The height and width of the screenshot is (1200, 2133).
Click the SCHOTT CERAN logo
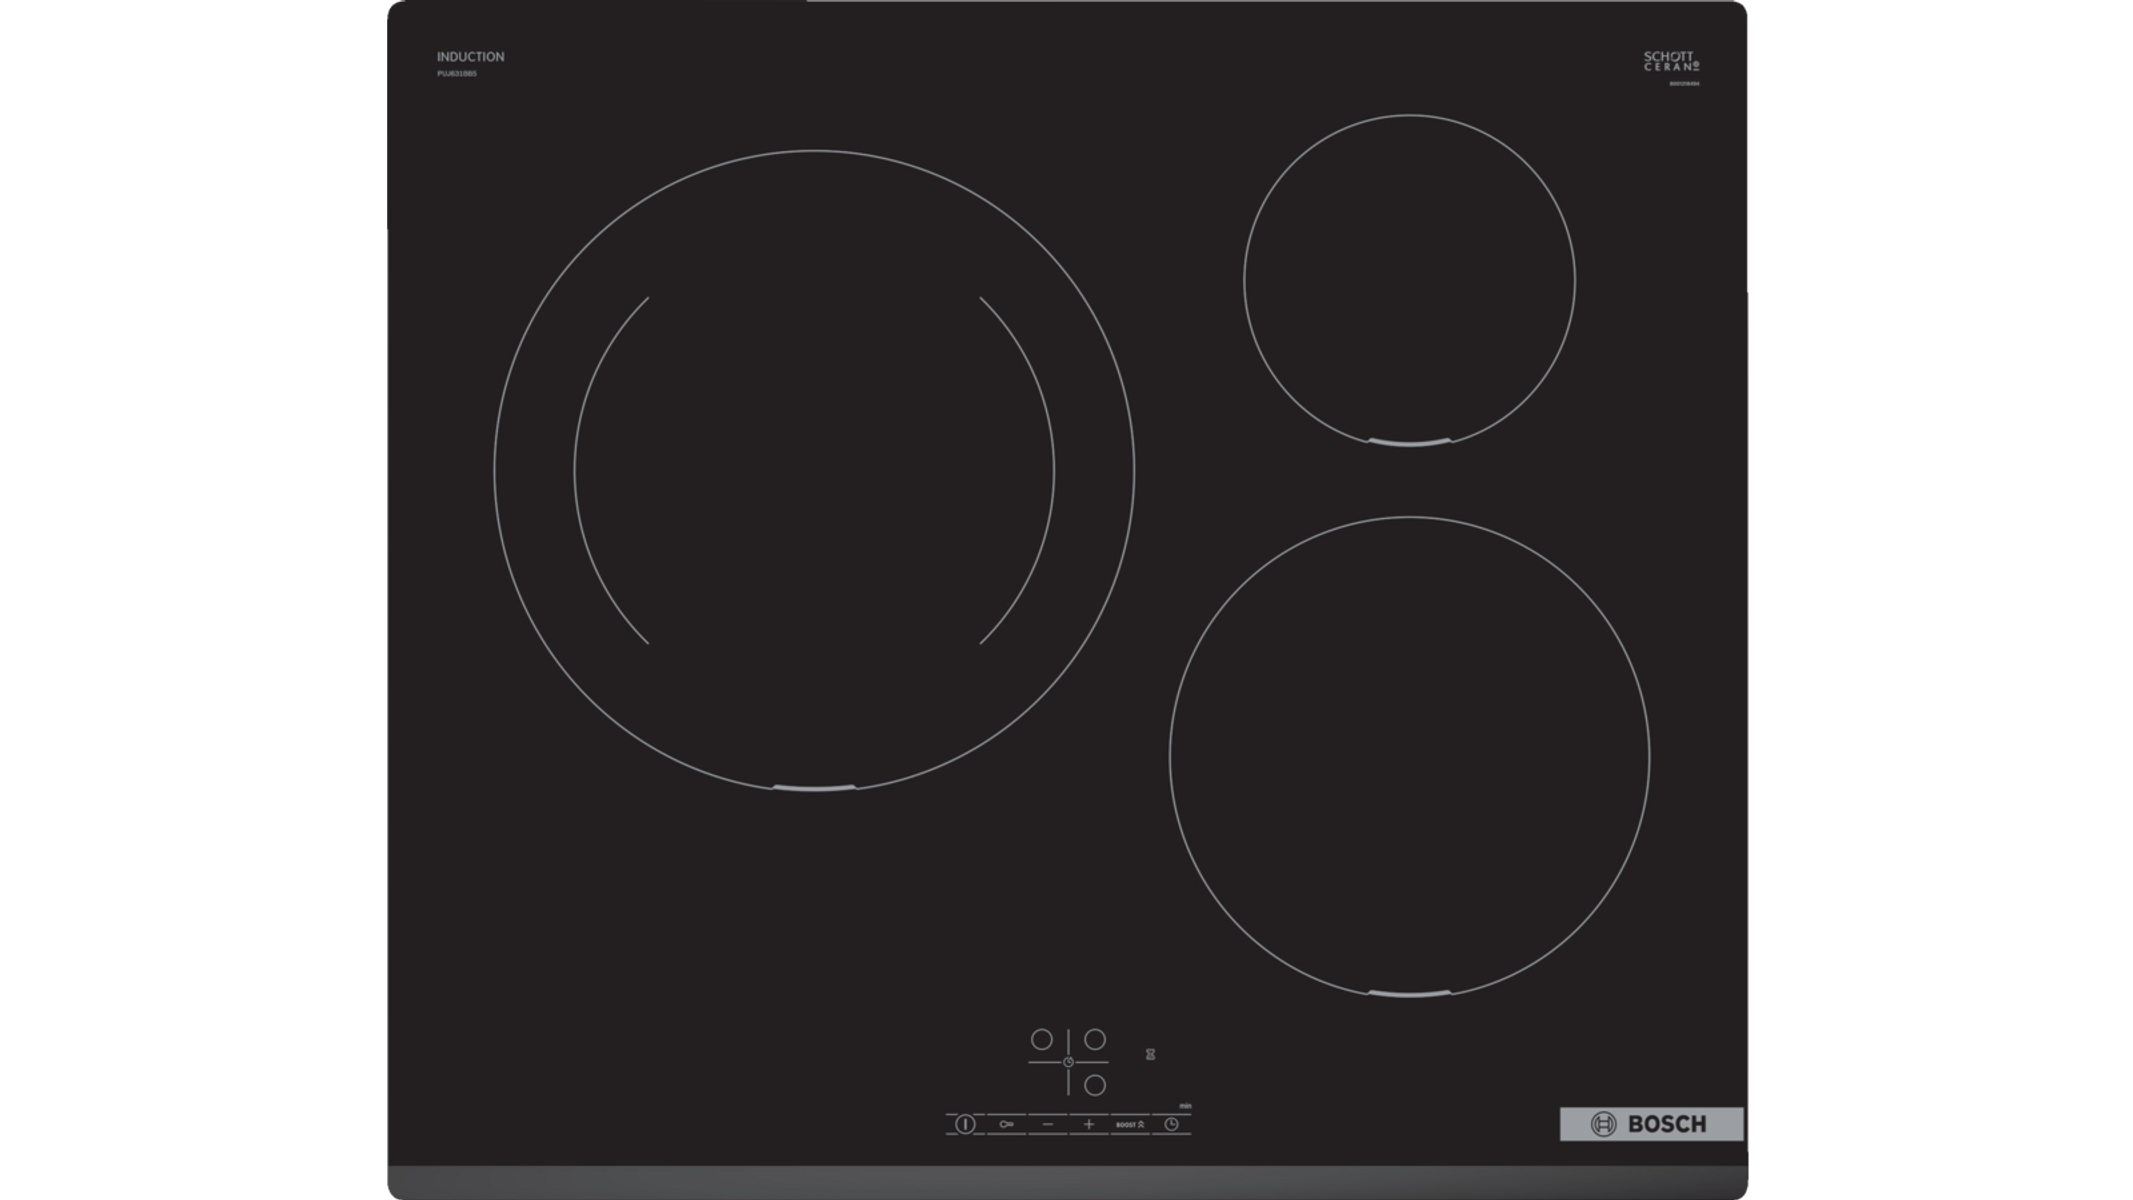1671,61
